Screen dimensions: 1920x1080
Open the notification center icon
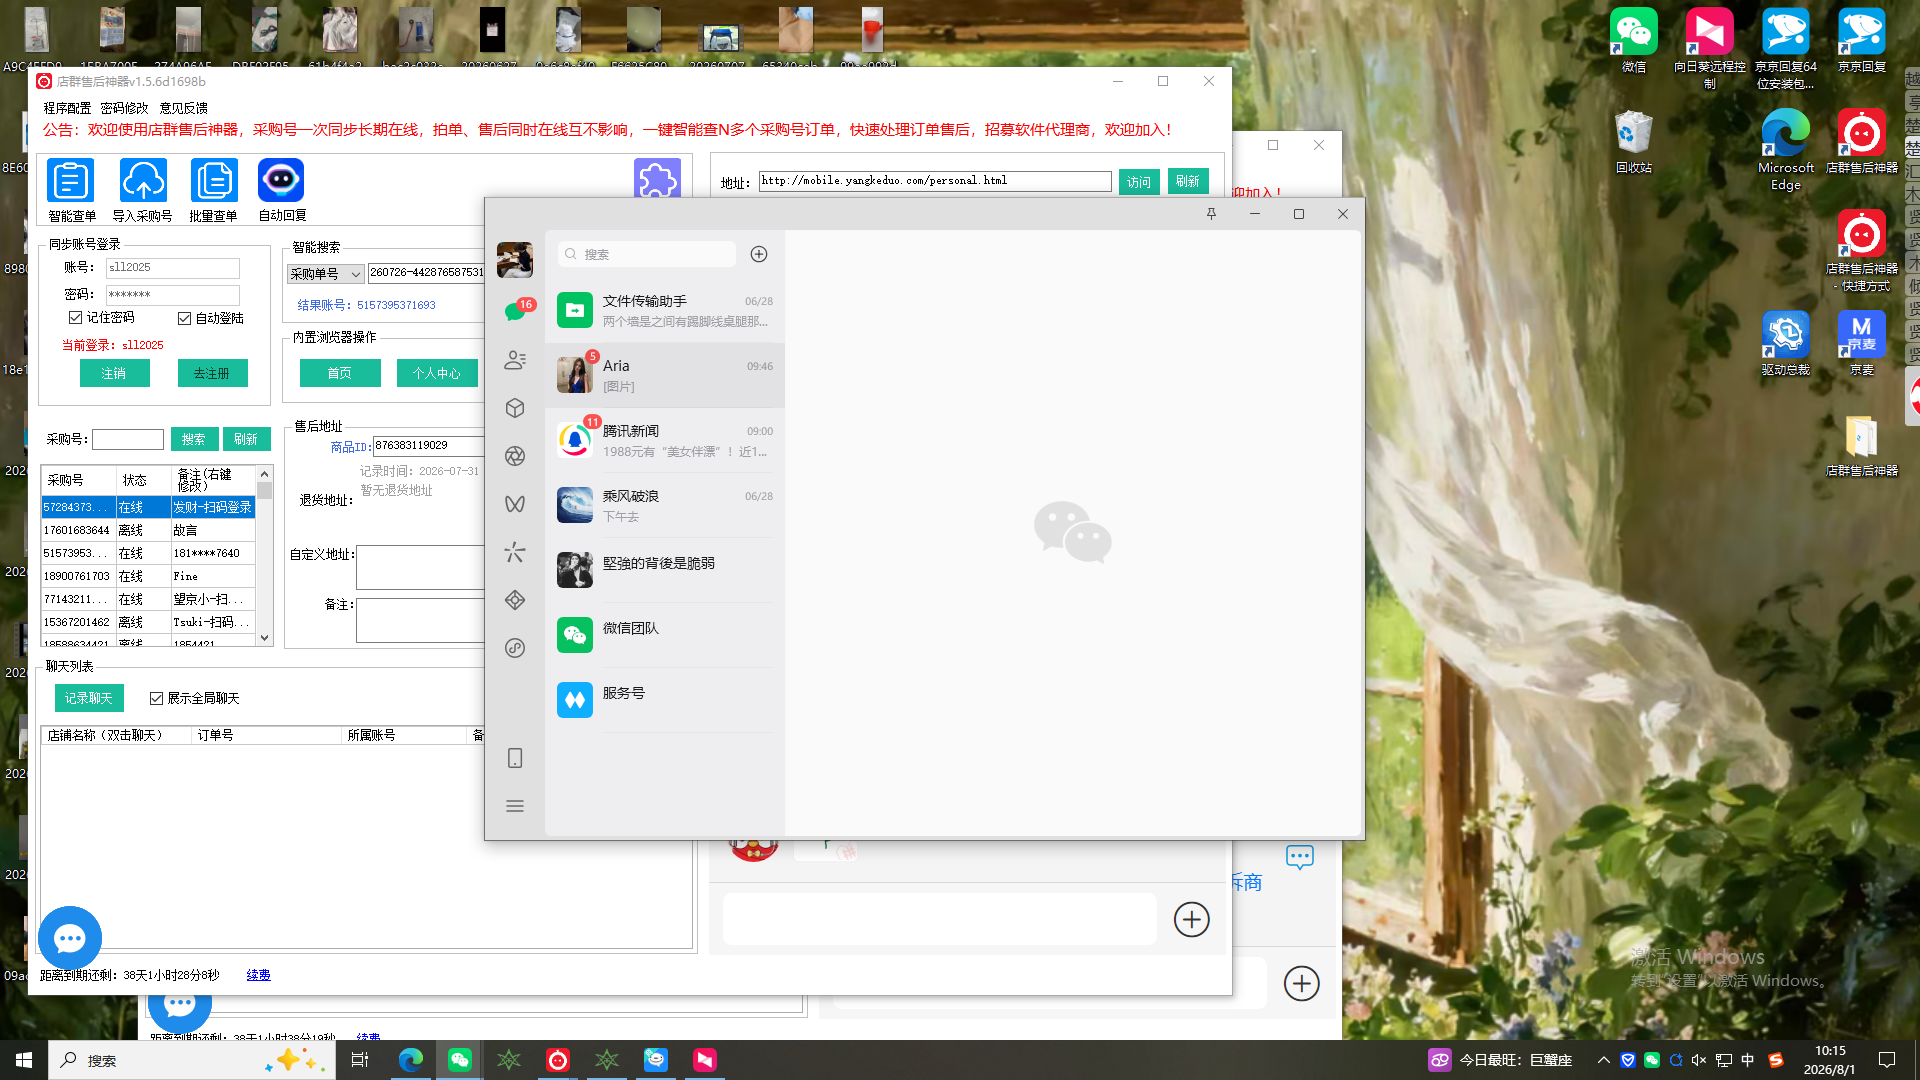(1887, 1060)
